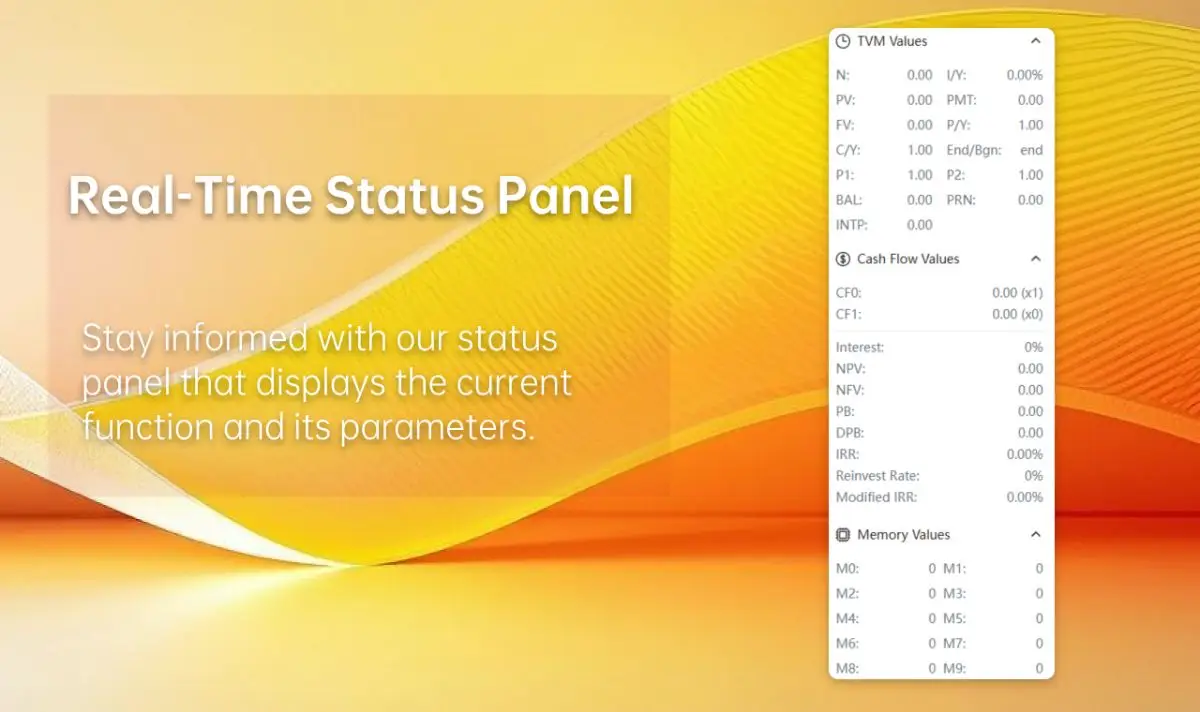Click the Reinvest Rate value

click(1033, 476)
